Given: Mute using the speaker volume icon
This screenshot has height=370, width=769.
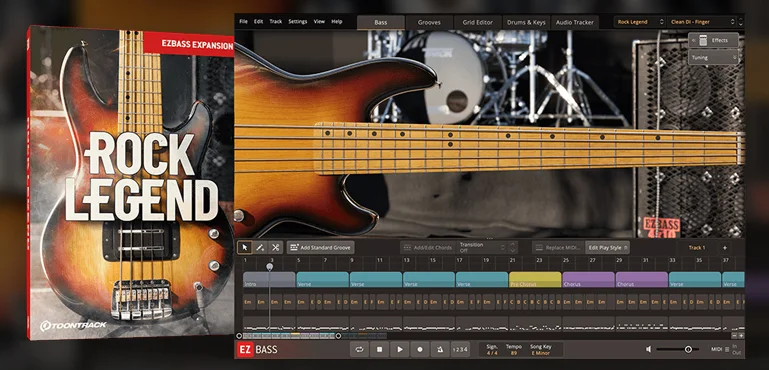Looking at the screenshot, I should 648,349.
